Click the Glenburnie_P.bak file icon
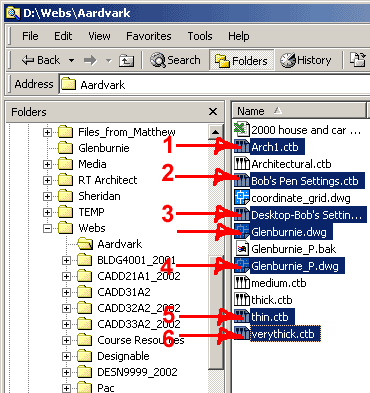 pos(242,249)
